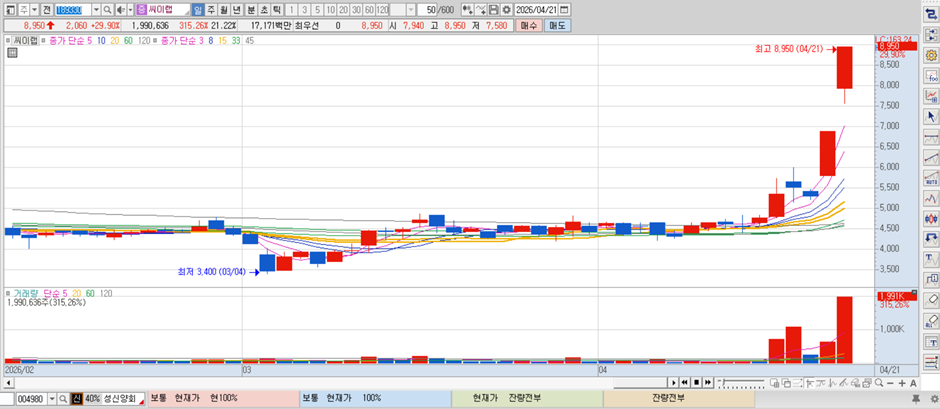Image resolution: width=940 pixels, height=409 pixels.
Task: Click the eraser tool in right sidebar
Action: (x=931, y=300)
